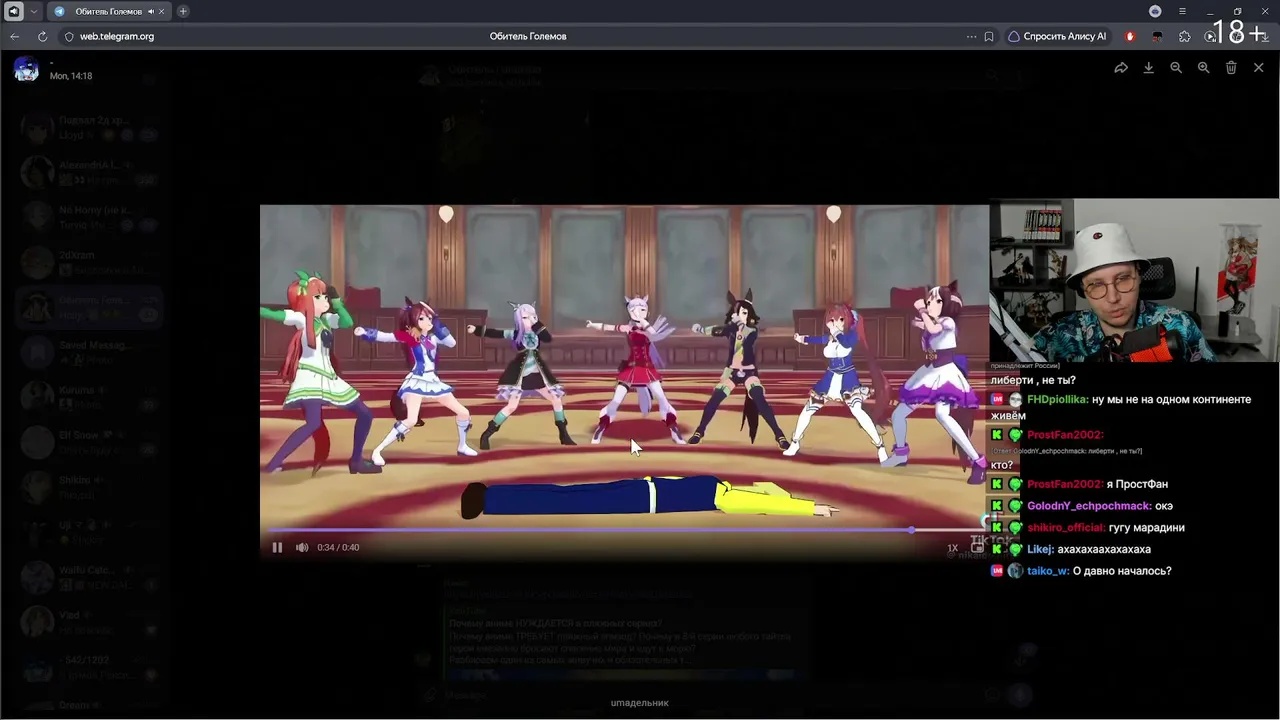Click the Likej username in chat

pyautogui.click(x=1040, y=550)
